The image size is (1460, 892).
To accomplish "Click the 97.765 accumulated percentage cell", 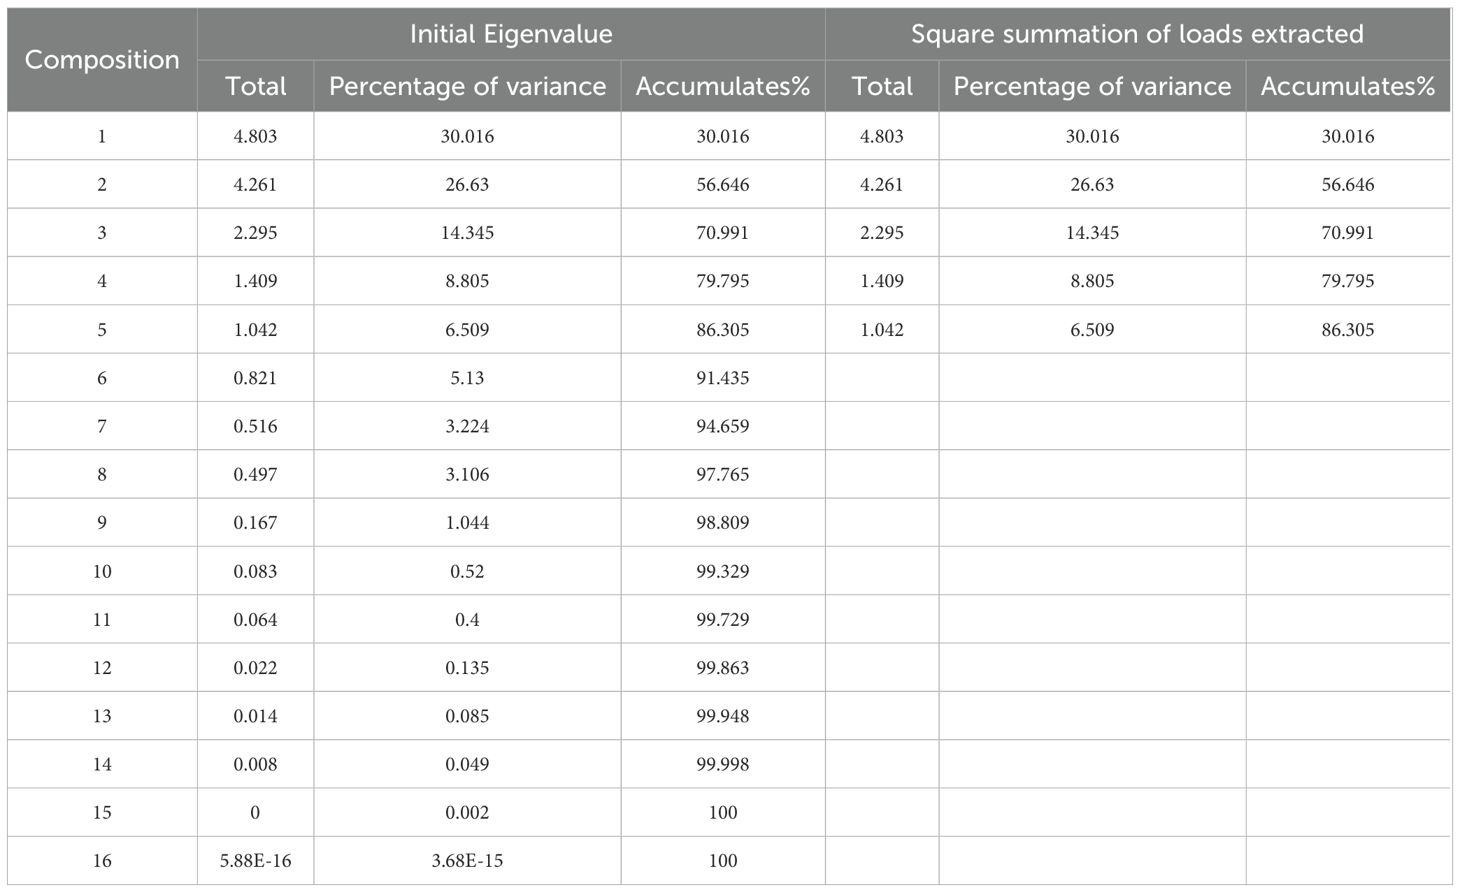I will (x=722, y=474).
